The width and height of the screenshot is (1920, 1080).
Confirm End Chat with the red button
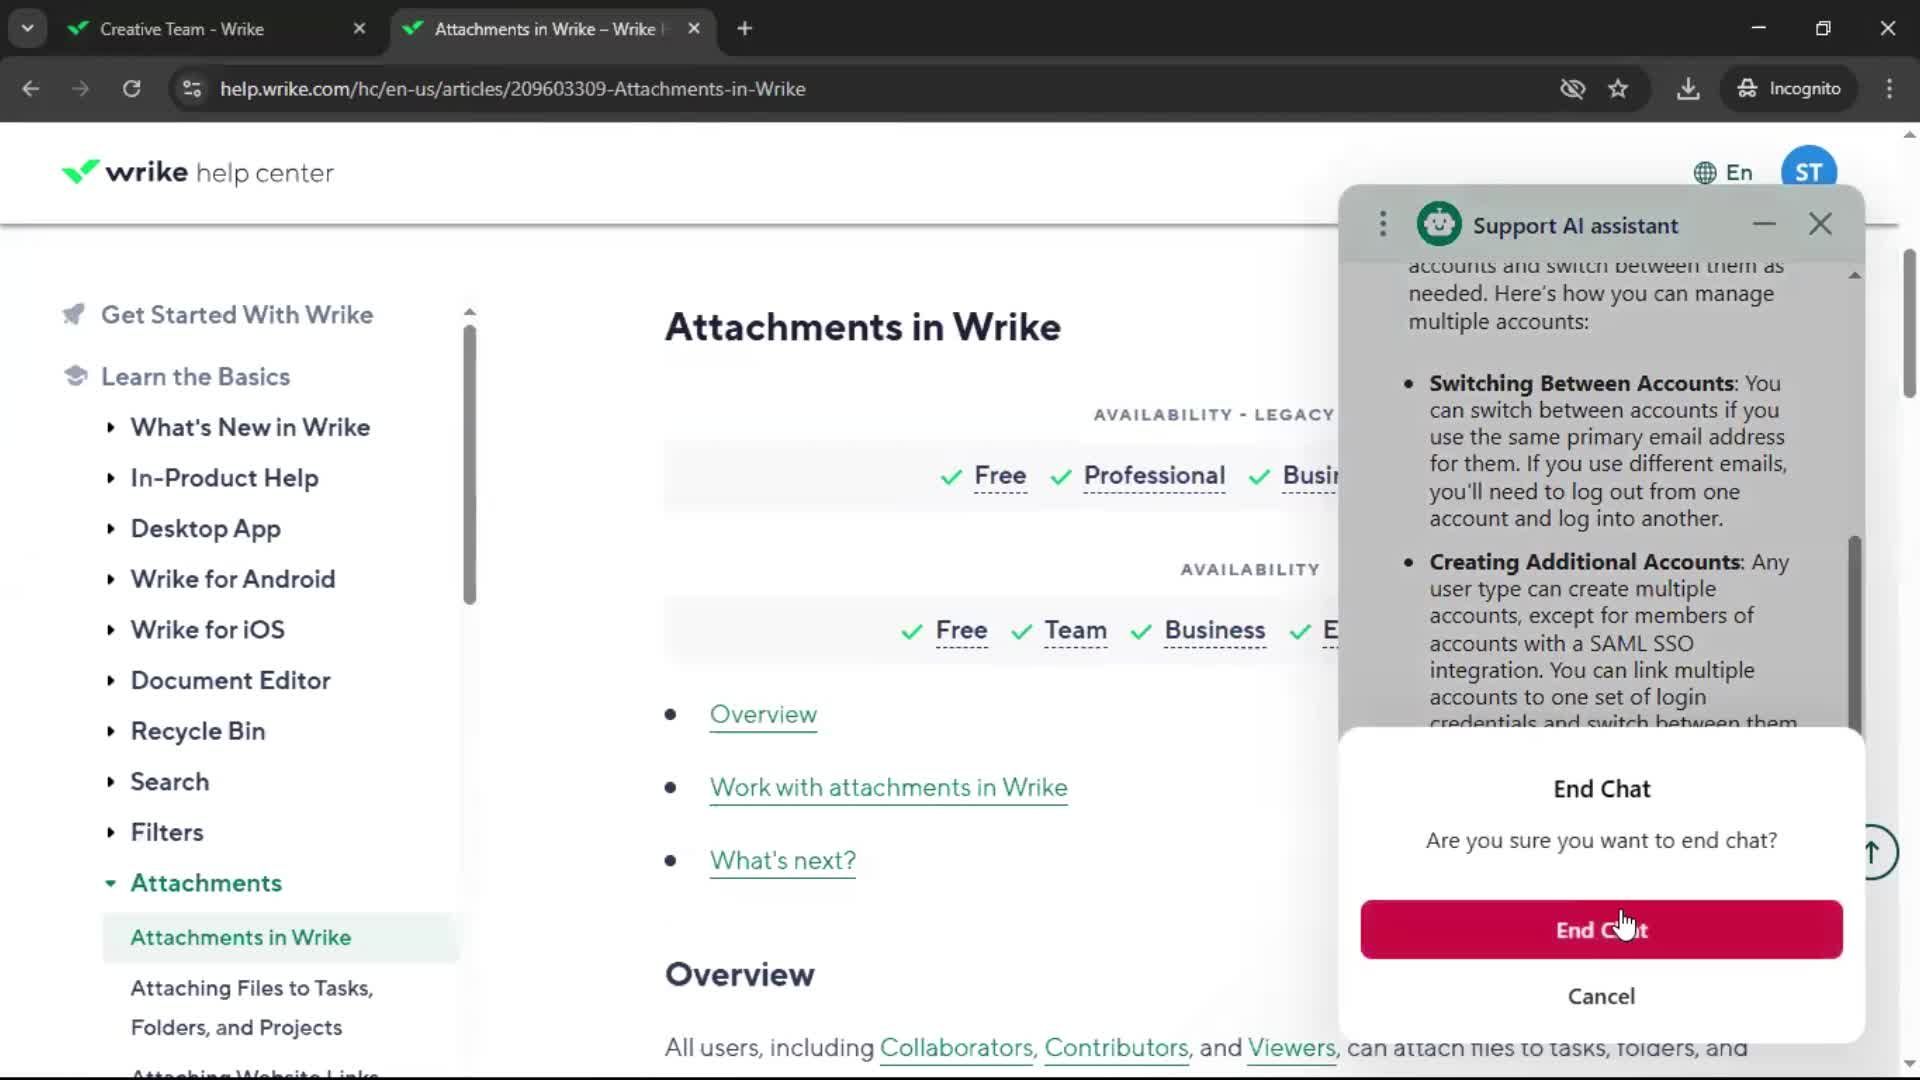(x=1601, y=929)
